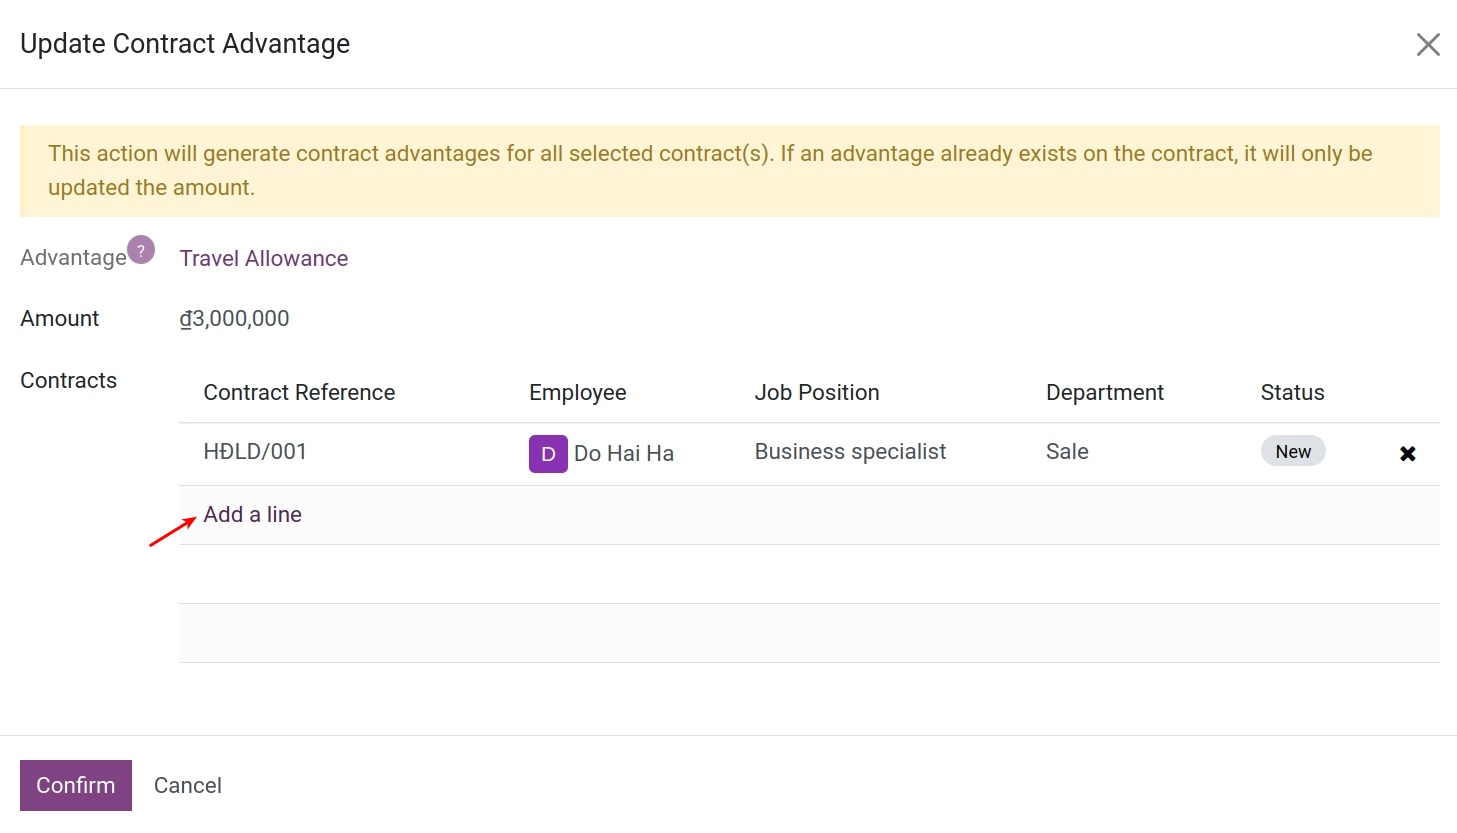Click the Status column header
1457x833 pixels.
(1292, 392)
